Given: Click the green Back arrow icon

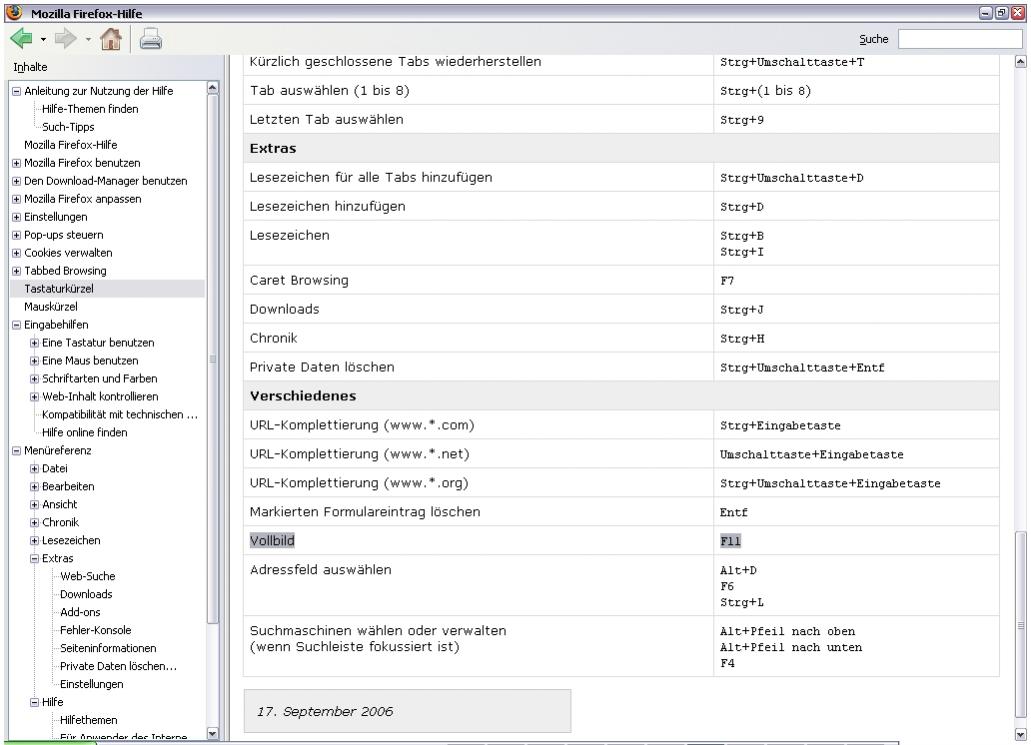Looking at the screenshot, I should (22, 39).
